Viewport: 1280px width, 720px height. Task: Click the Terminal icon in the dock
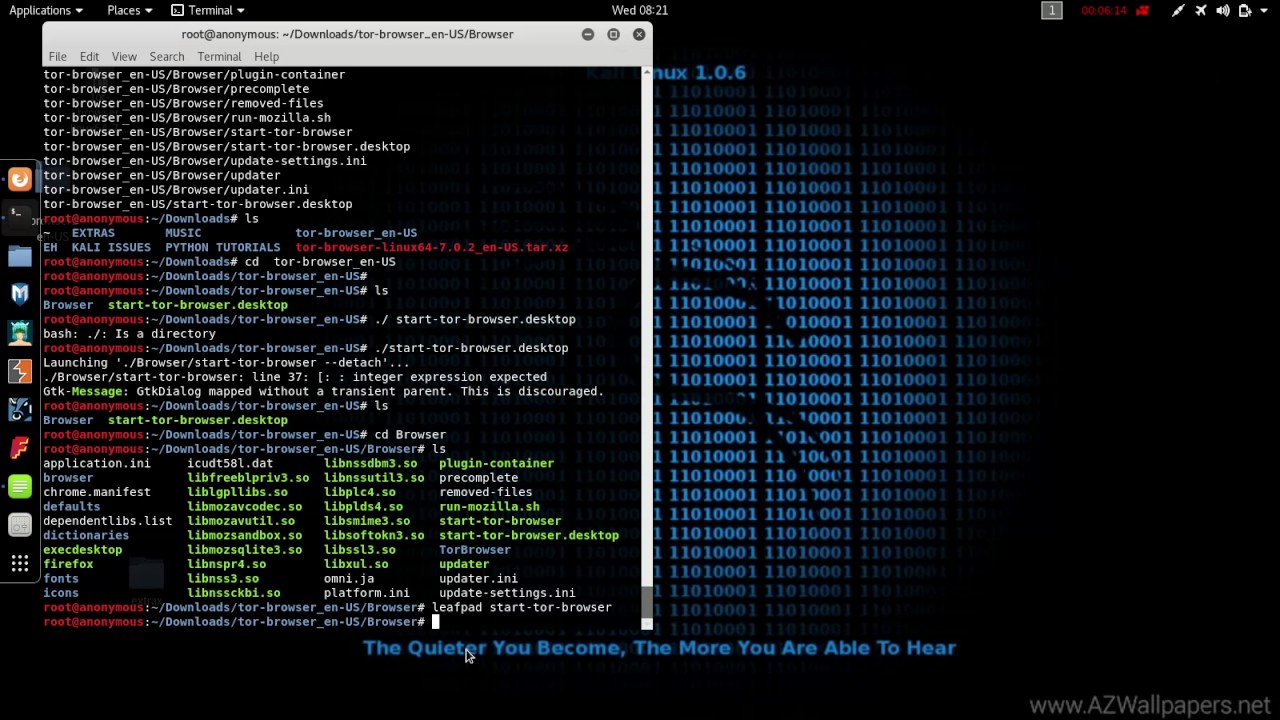click(x=20, y=216)
